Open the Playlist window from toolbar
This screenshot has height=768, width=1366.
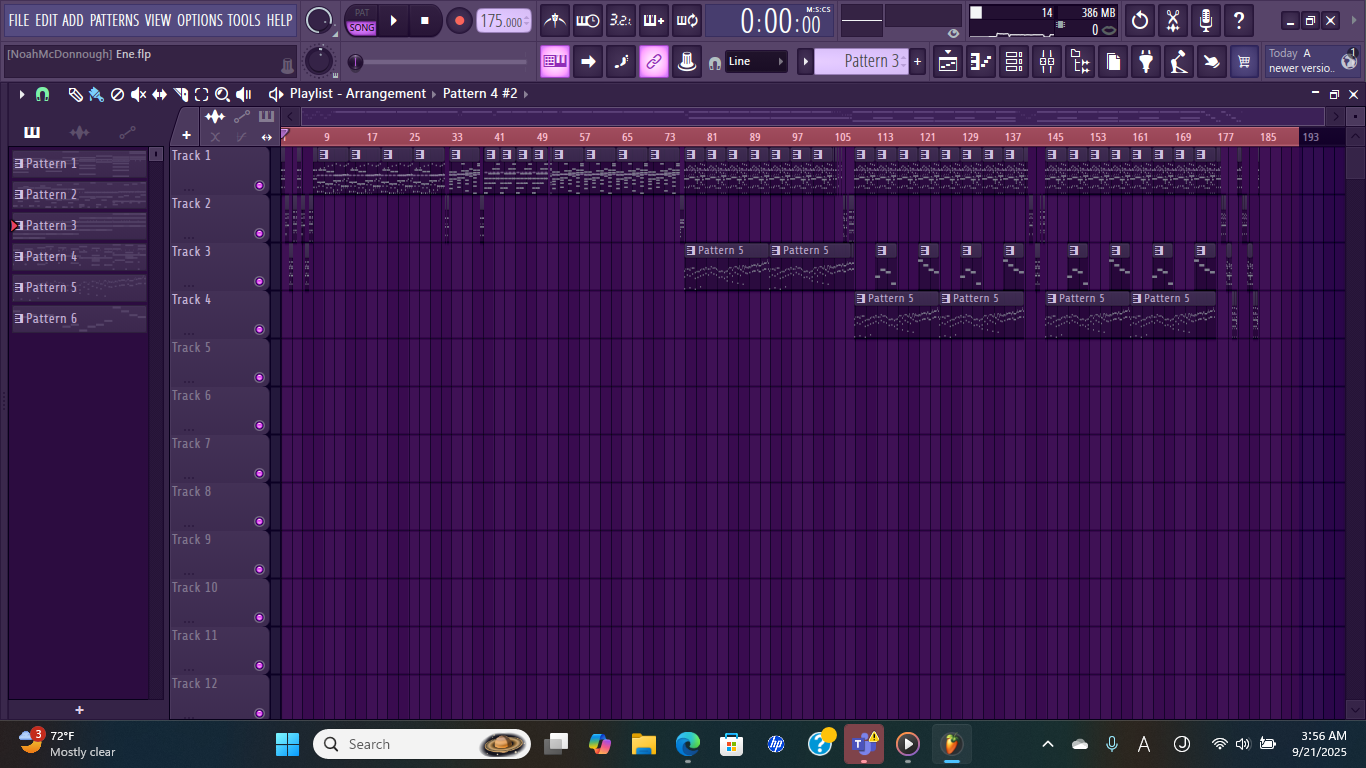[948, 61]
